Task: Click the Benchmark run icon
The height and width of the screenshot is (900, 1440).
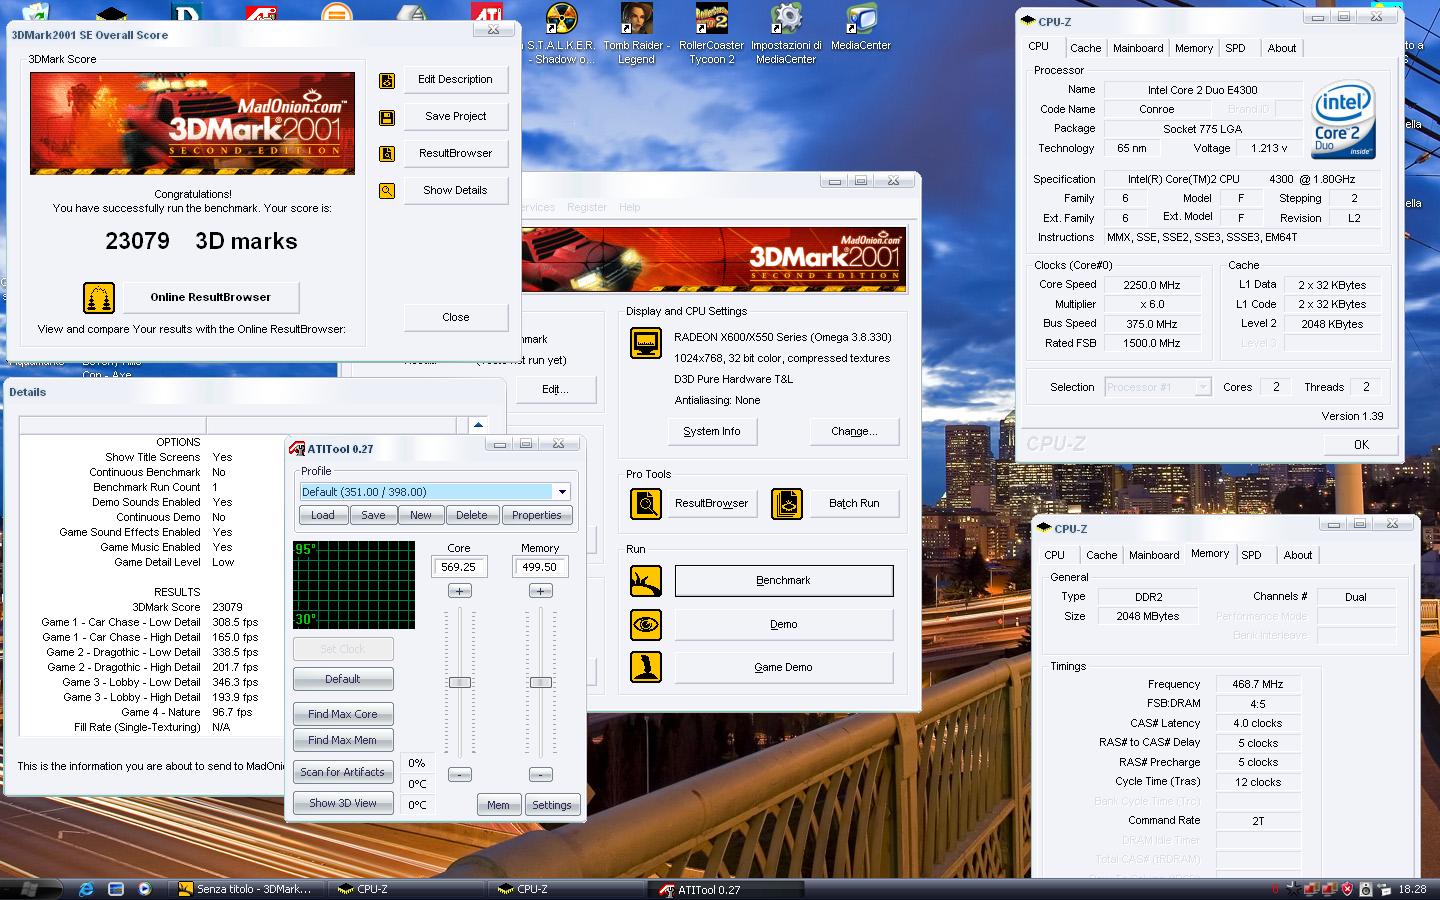Action: coord(646,581)
